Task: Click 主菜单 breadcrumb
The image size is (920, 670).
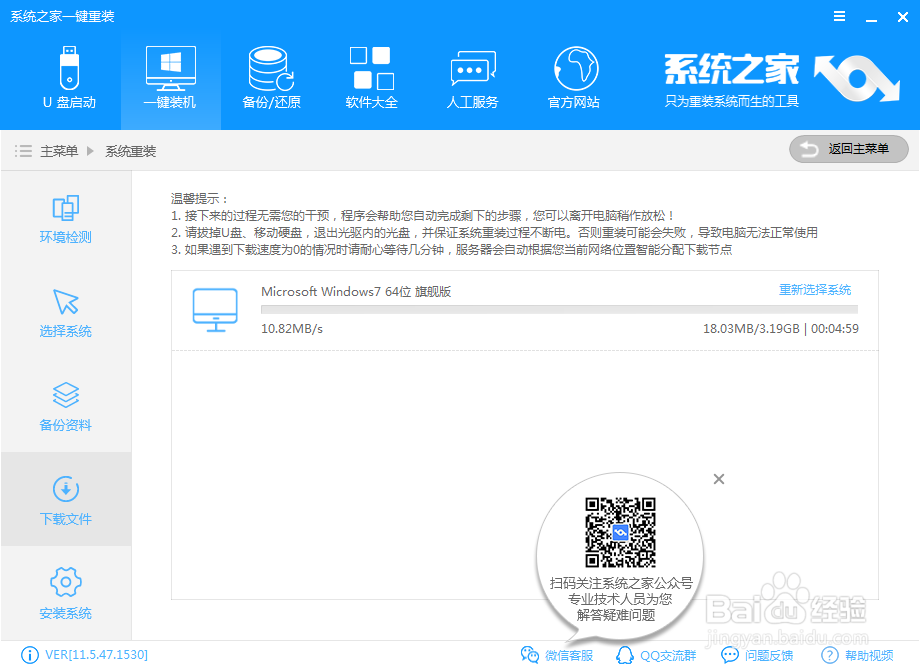Action: pos(59,151)
